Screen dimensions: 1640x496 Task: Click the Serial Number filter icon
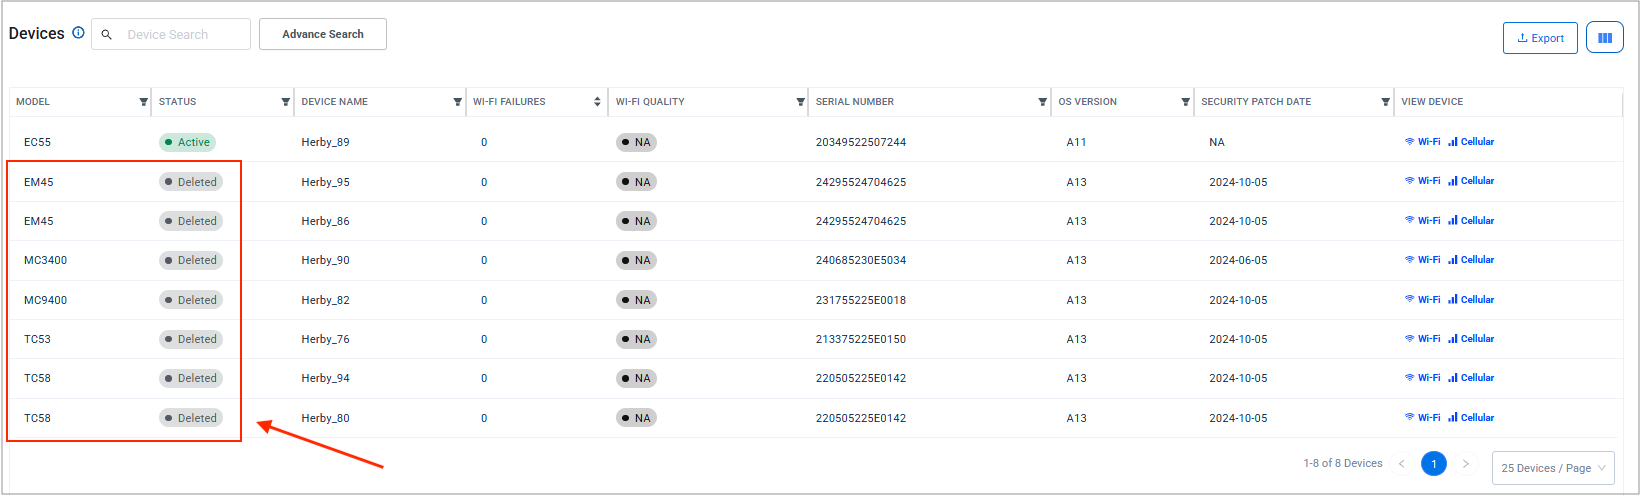(x=1042, y=102)
